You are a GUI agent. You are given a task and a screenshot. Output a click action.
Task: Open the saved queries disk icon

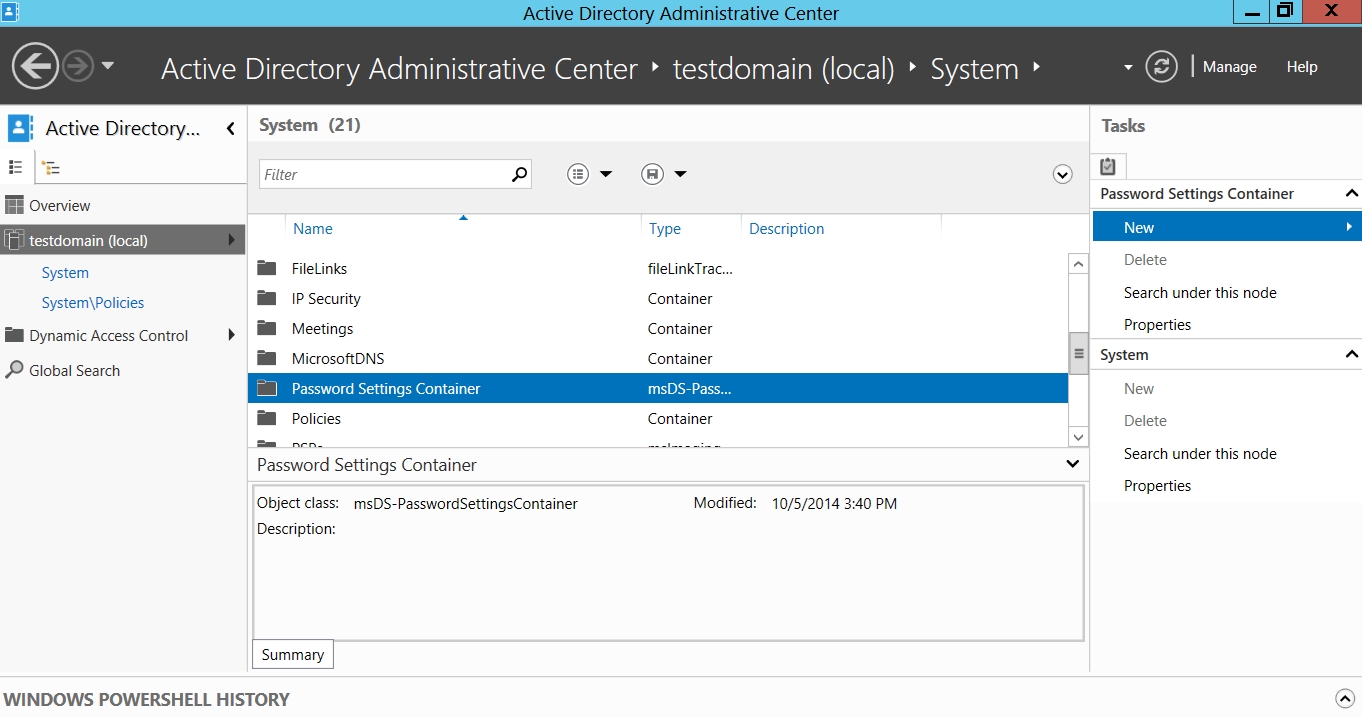(x=652, y=174)
